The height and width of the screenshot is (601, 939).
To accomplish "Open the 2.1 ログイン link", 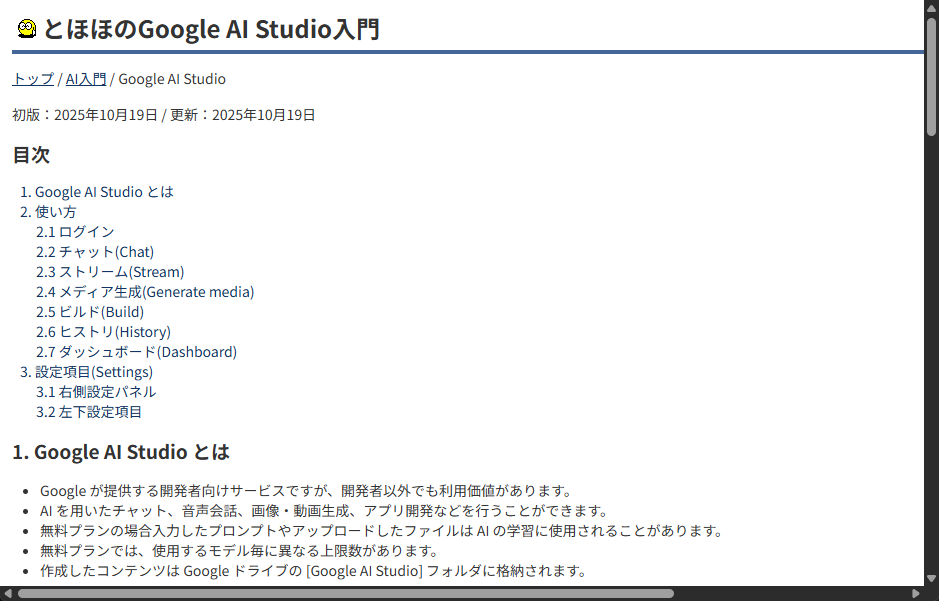I will [74, 231].
